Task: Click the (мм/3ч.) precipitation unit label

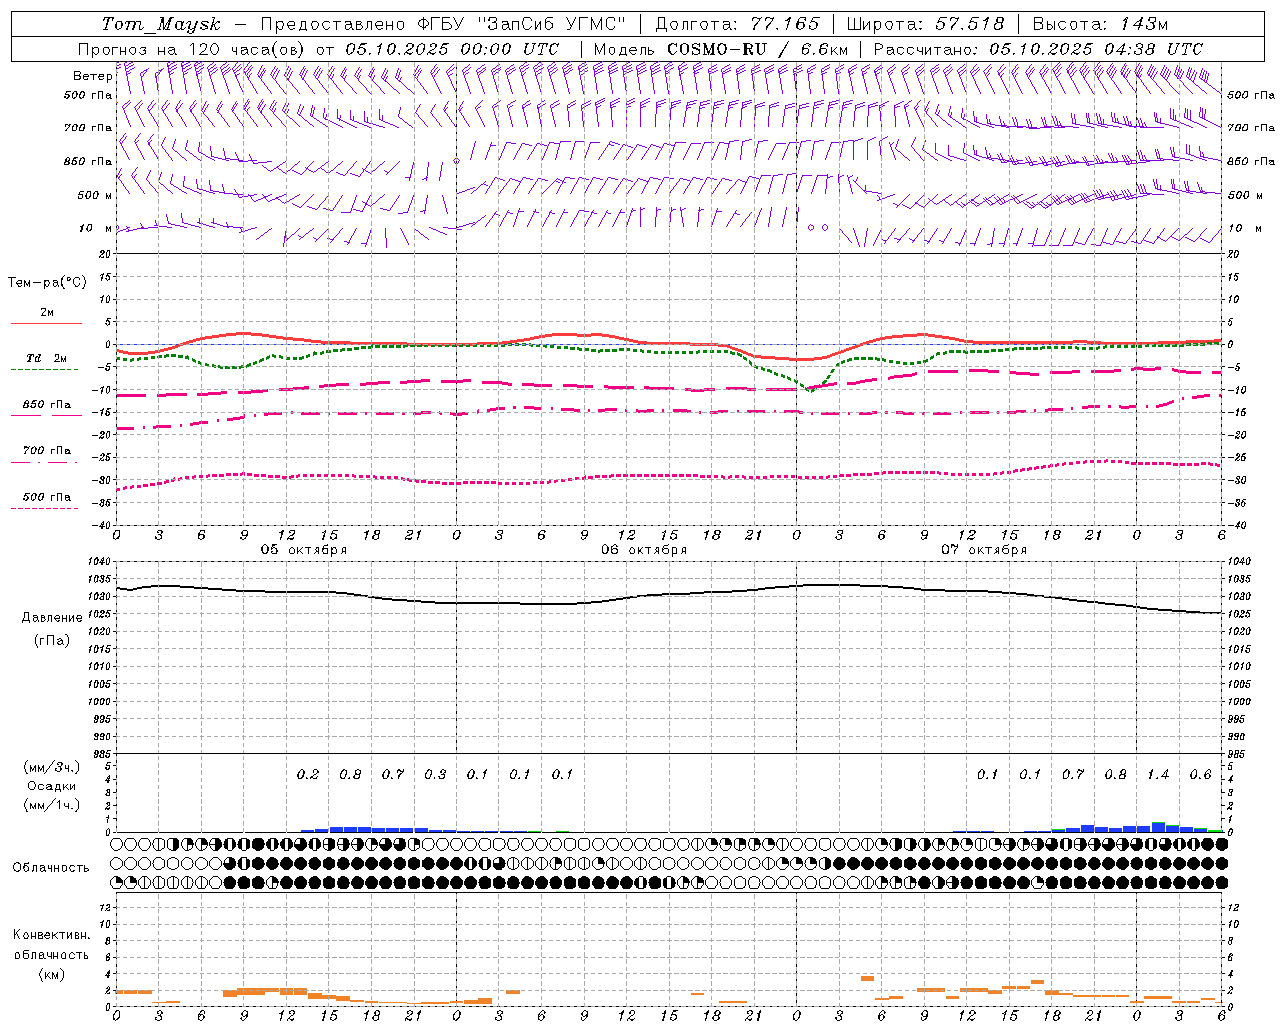Action: click(x=52, y=767)
